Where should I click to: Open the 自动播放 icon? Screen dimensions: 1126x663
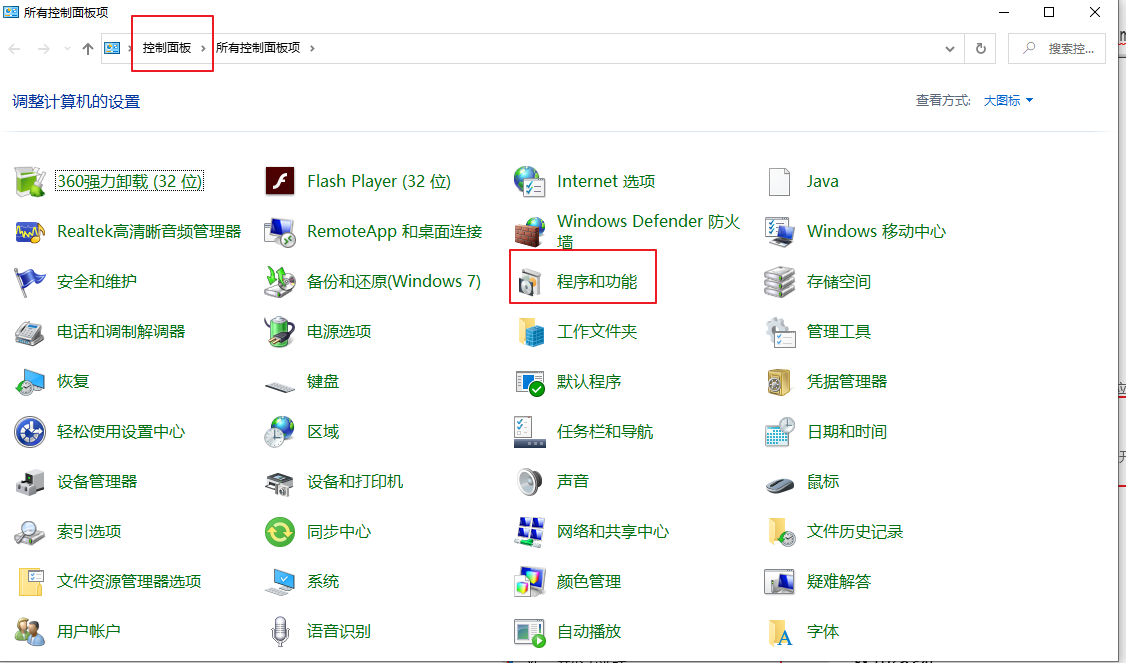[x=530, y=632]
